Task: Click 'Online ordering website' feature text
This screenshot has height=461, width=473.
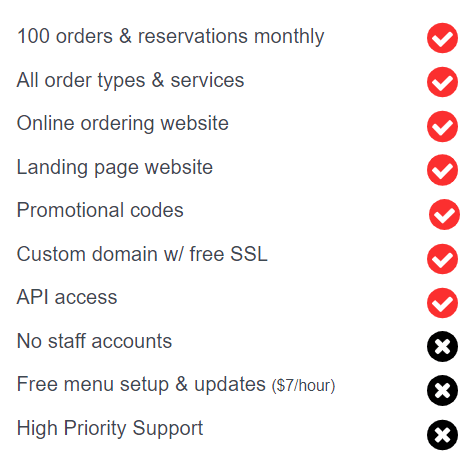Action: pos(122,124)
